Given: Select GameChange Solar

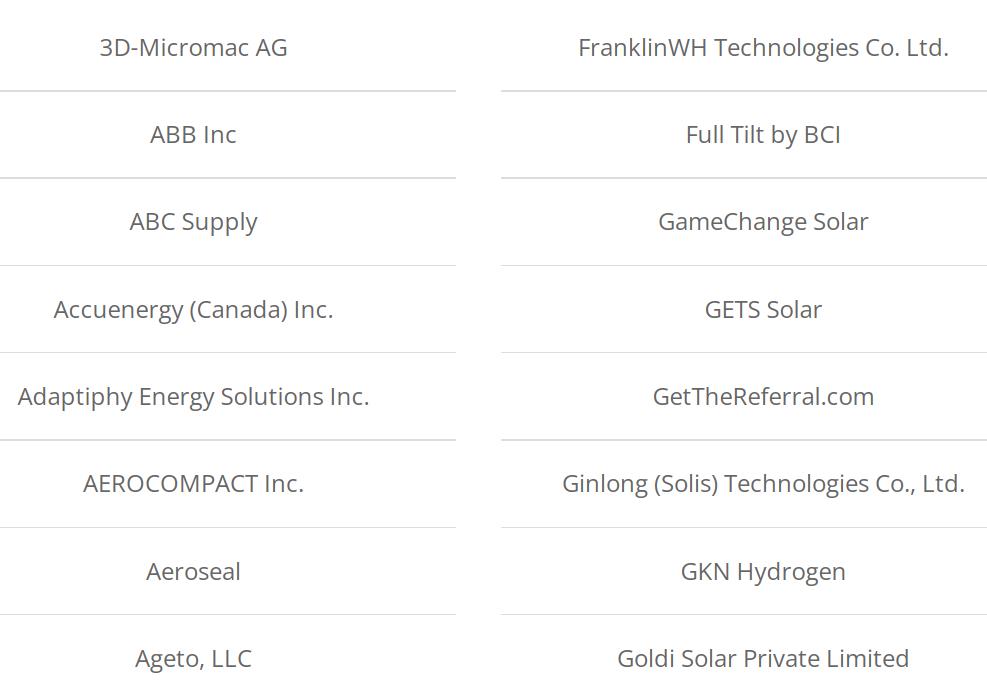Looking at the screenshot, I should coord(763,222).
